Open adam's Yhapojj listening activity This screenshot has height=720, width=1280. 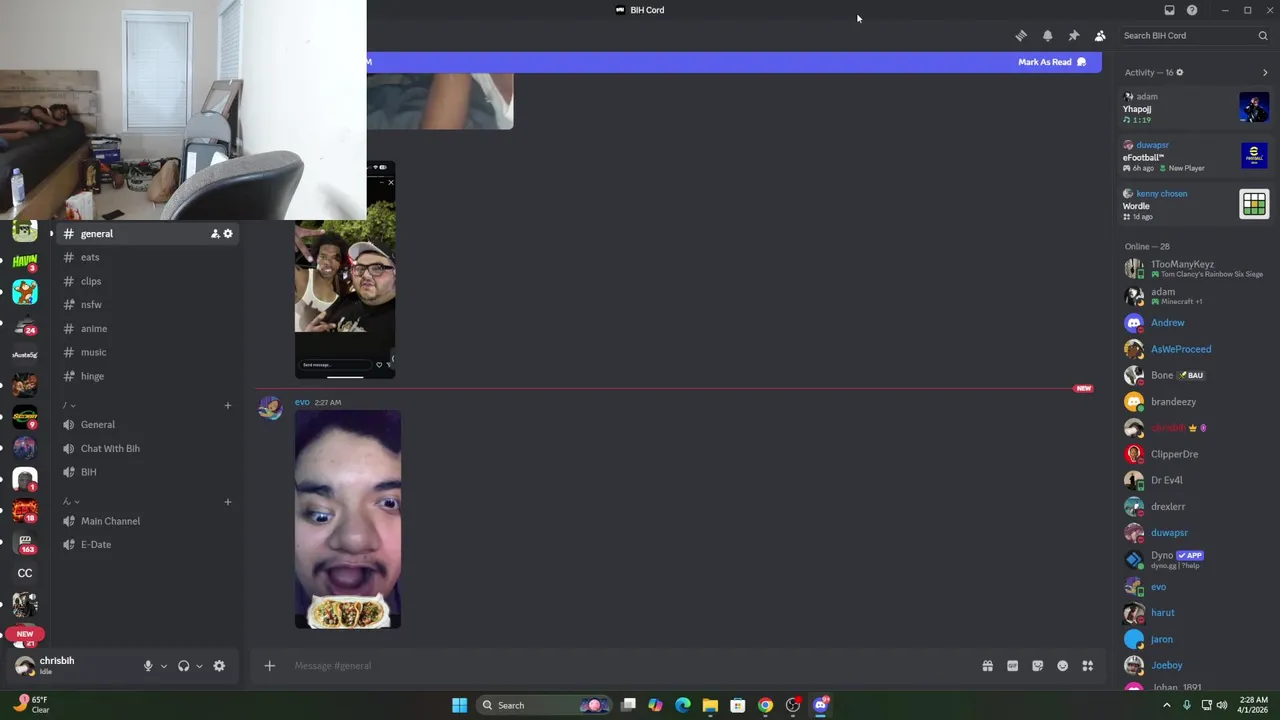pyautogui.click(x=1195, y=107)
